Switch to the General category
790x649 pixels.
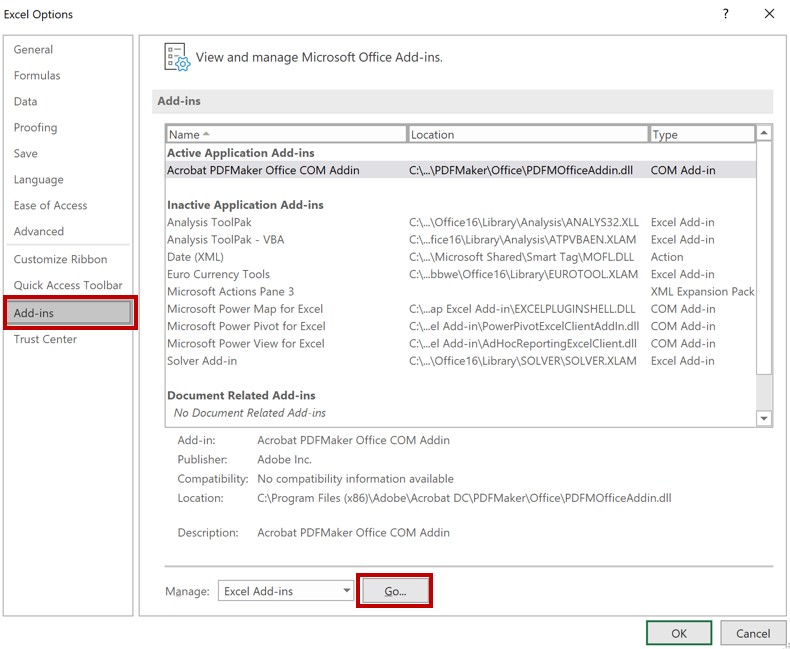pos(34,50)
